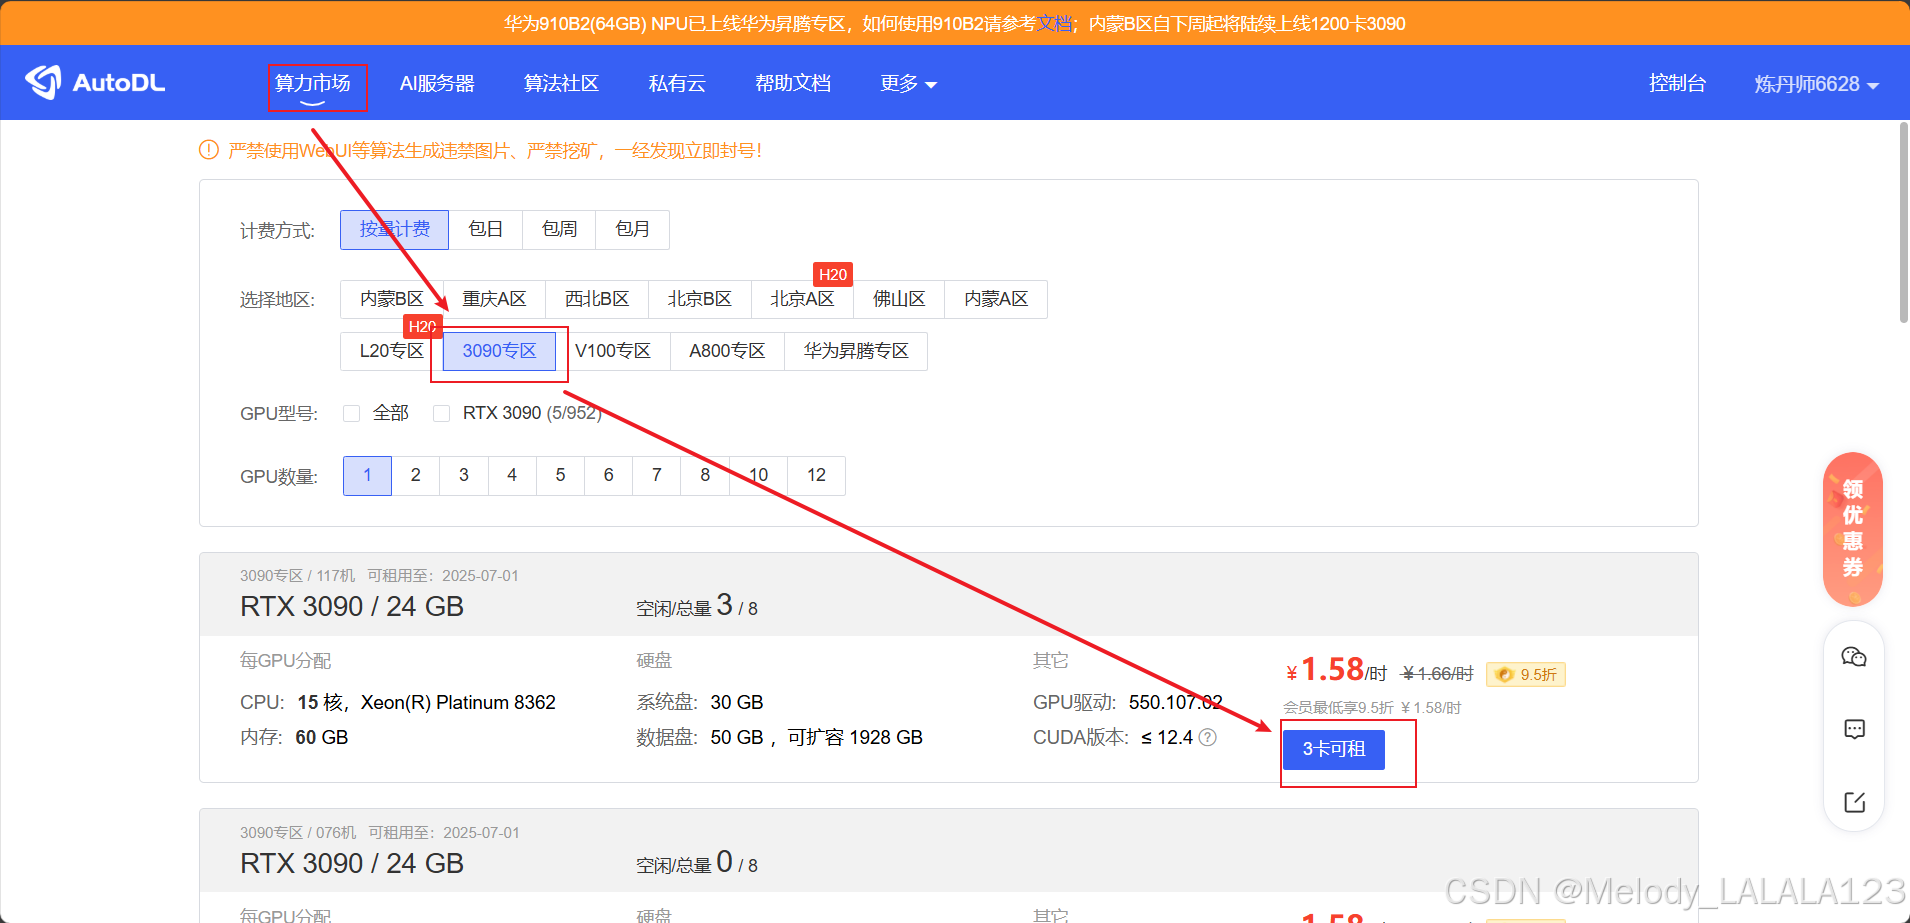Choose the 华为昇腾专区 zone

click(x=856, y=351)
